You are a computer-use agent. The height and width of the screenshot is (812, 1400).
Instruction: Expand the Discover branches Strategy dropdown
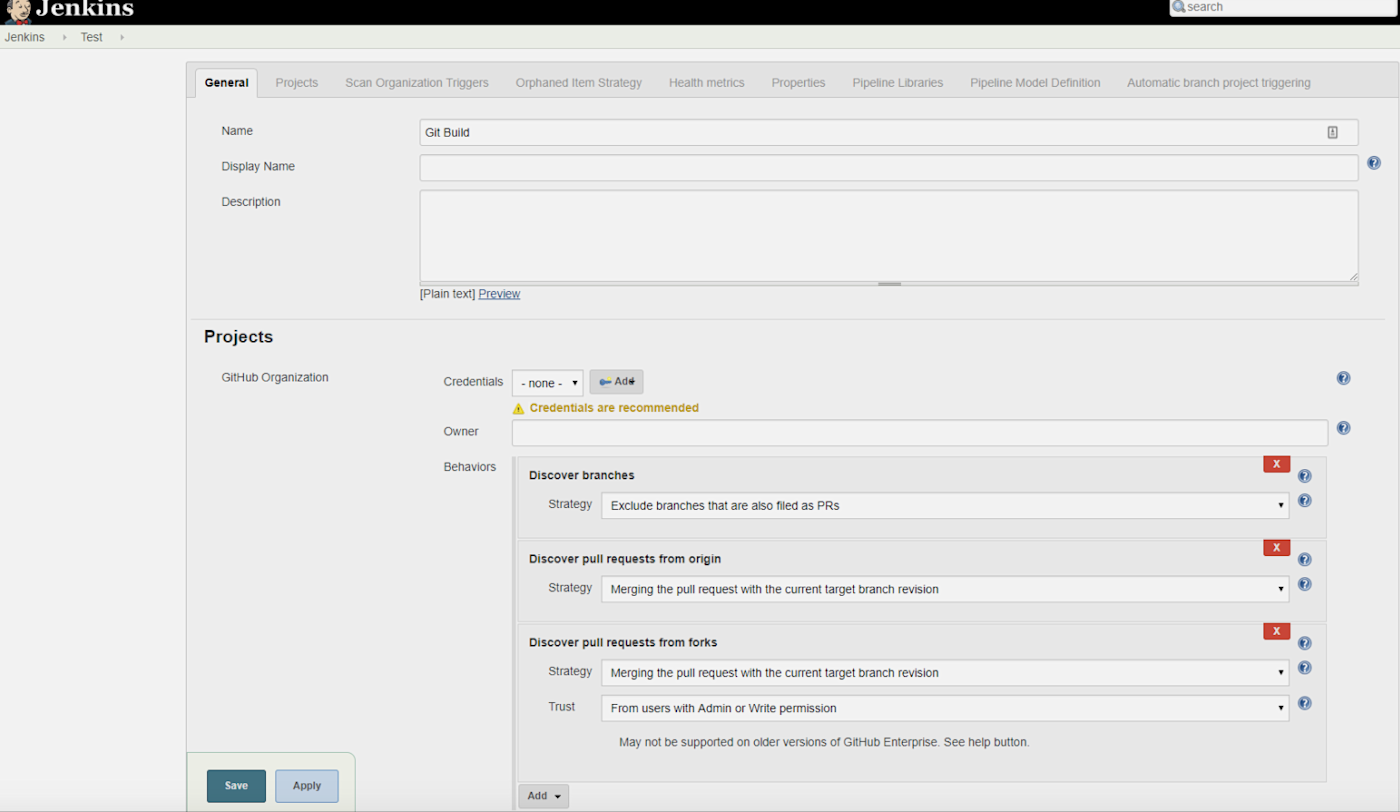coord(945,506)
